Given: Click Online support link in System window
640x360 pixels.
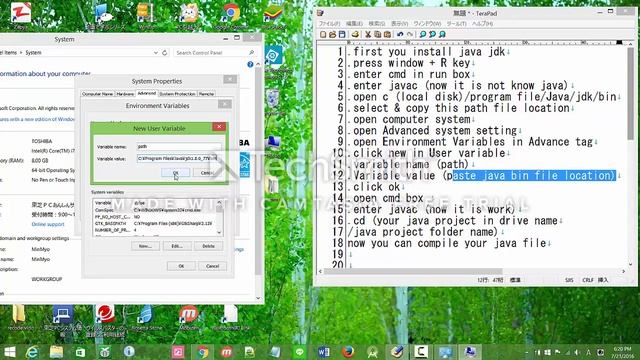Looking at the screenshot, I should click(x=48, y=224).
